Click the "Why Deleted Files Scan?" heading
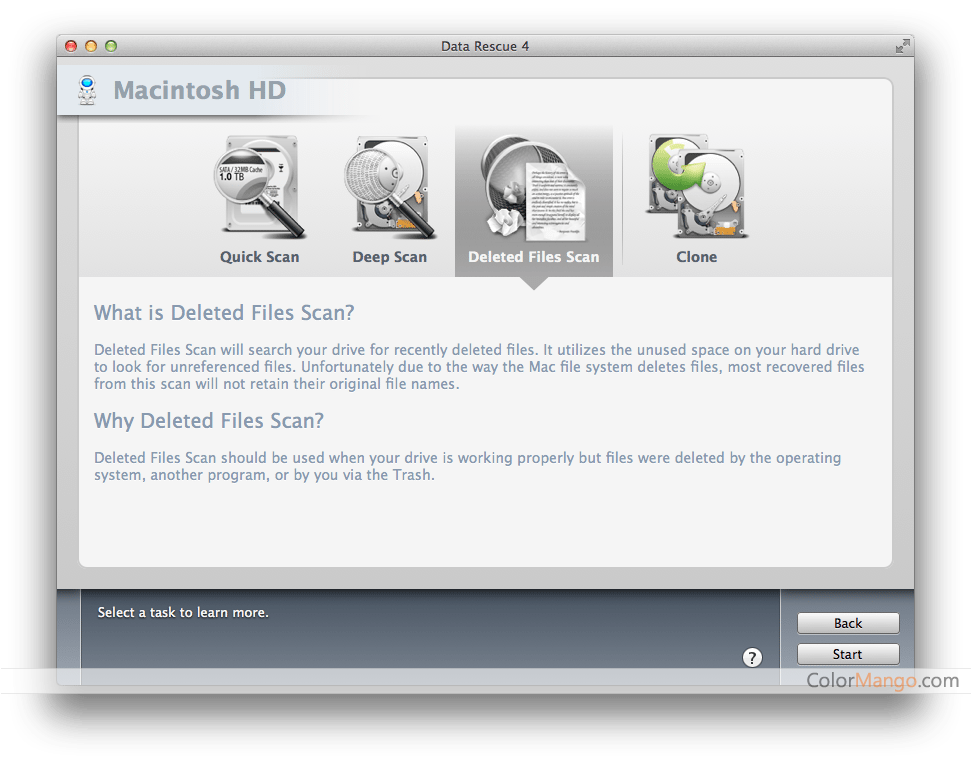The height and width of the screenshot is (764, 971). (209, 421)
